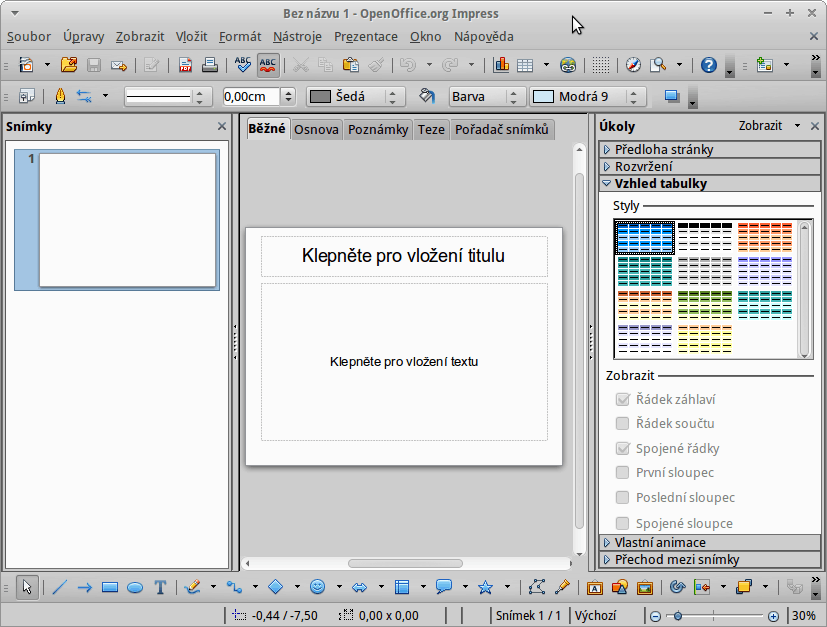Select the Block Arrows tool
This screenshot has width=827, height=627.
point(360,587)
